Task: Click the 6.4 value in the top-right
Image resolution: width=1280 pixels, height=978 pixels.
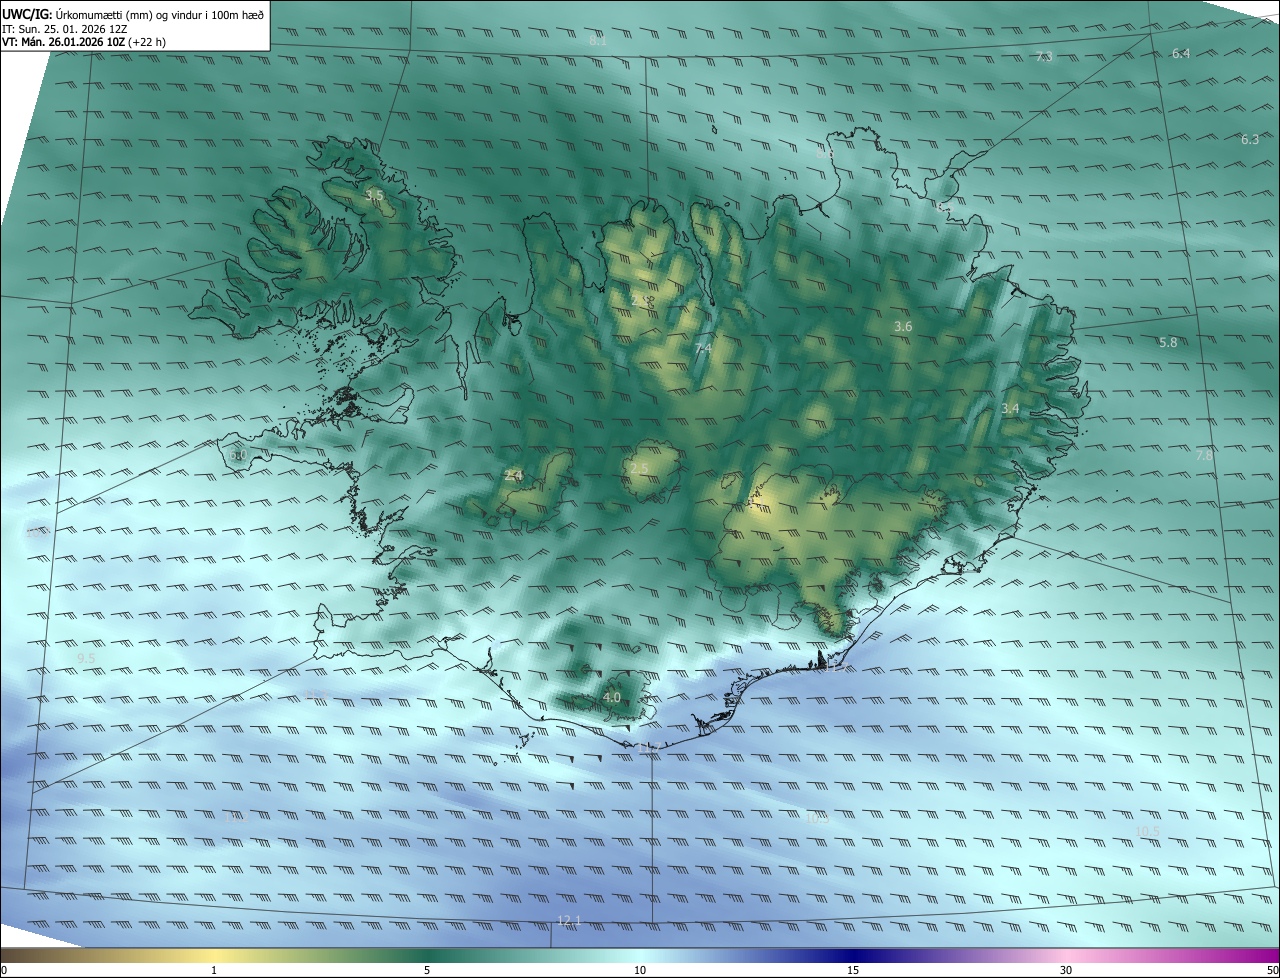Action: coord(1181,53)
